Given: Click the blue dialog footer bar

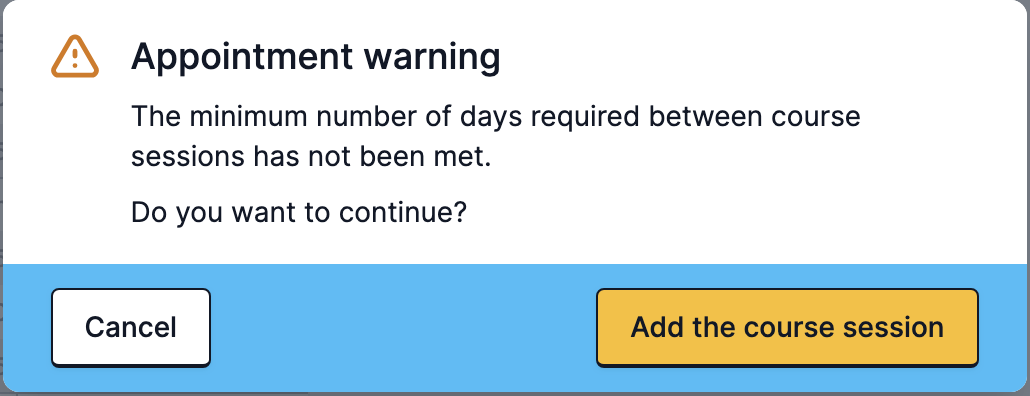Looking at the screenshot, I should point(403,327).
